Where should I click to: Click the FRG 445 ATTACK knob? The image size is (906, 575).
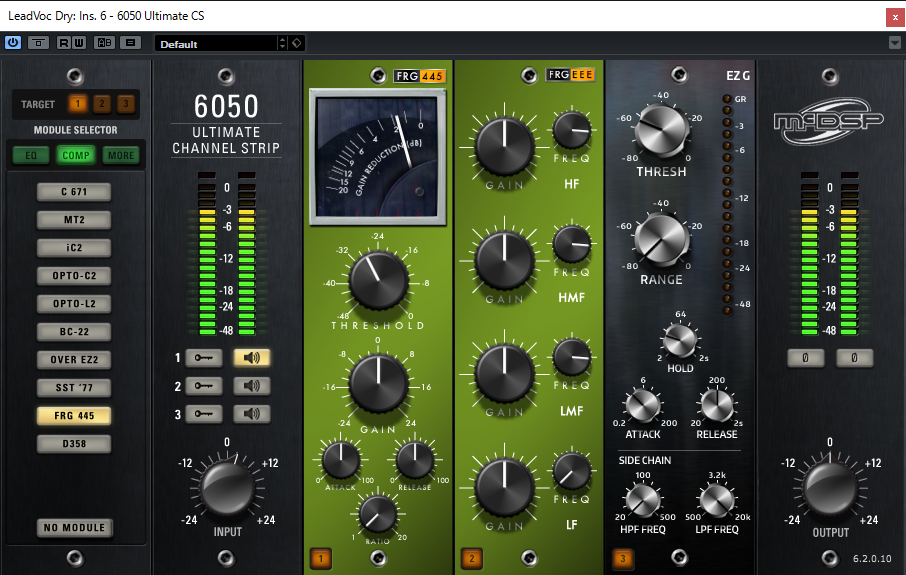pyautogui.click(x=341, y=460)
